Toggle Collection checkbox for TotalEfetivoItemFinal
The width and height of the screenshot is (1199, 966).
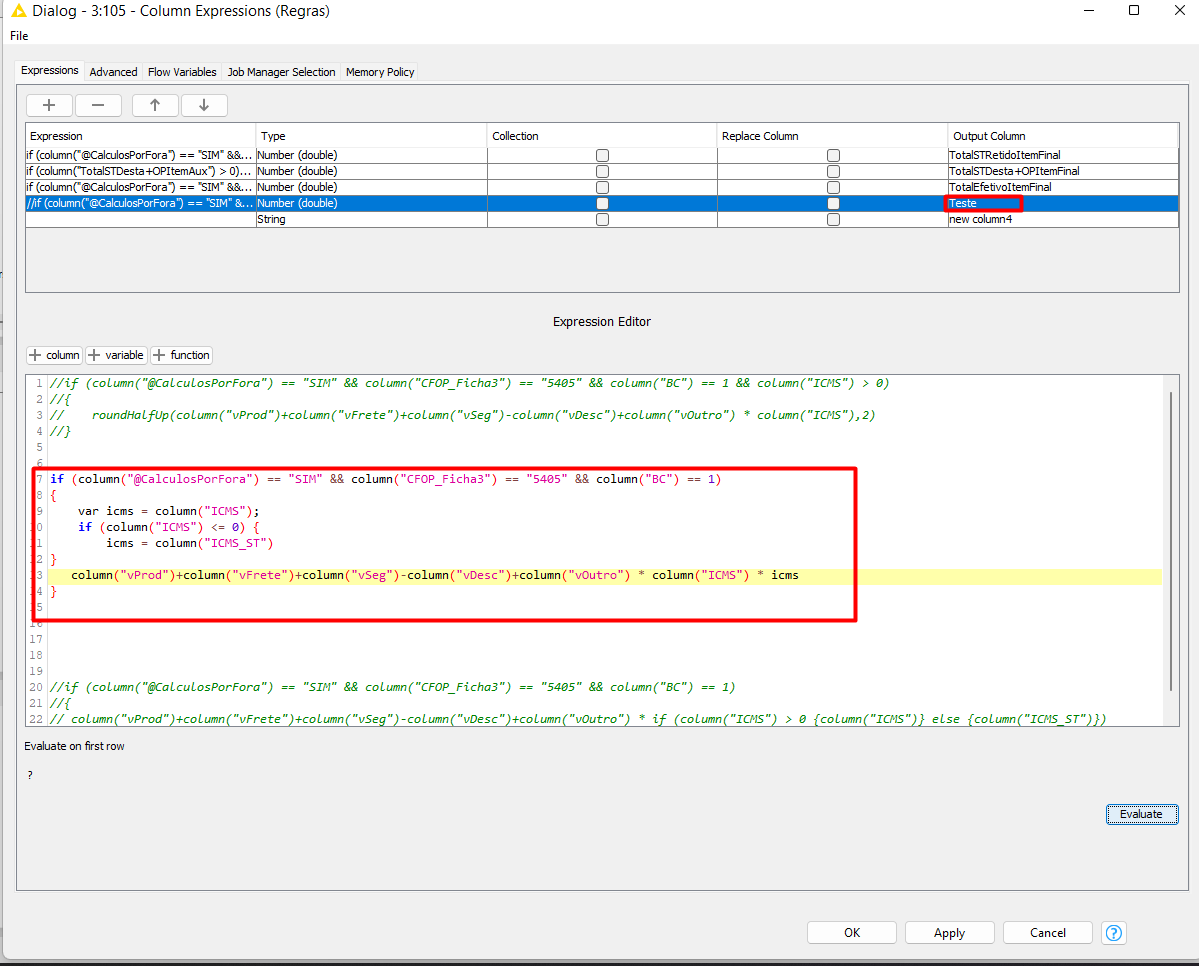(x=603, y=187)
